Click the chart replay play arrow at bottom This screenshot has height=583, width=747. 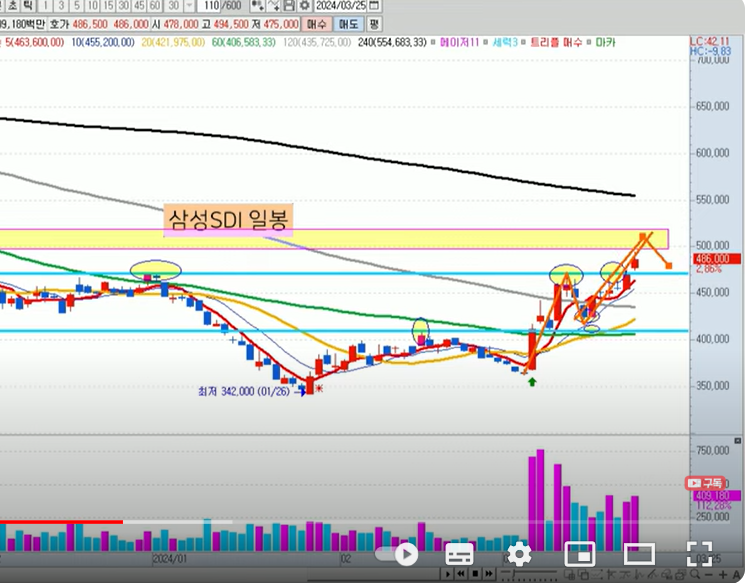(x=447, y=573)
